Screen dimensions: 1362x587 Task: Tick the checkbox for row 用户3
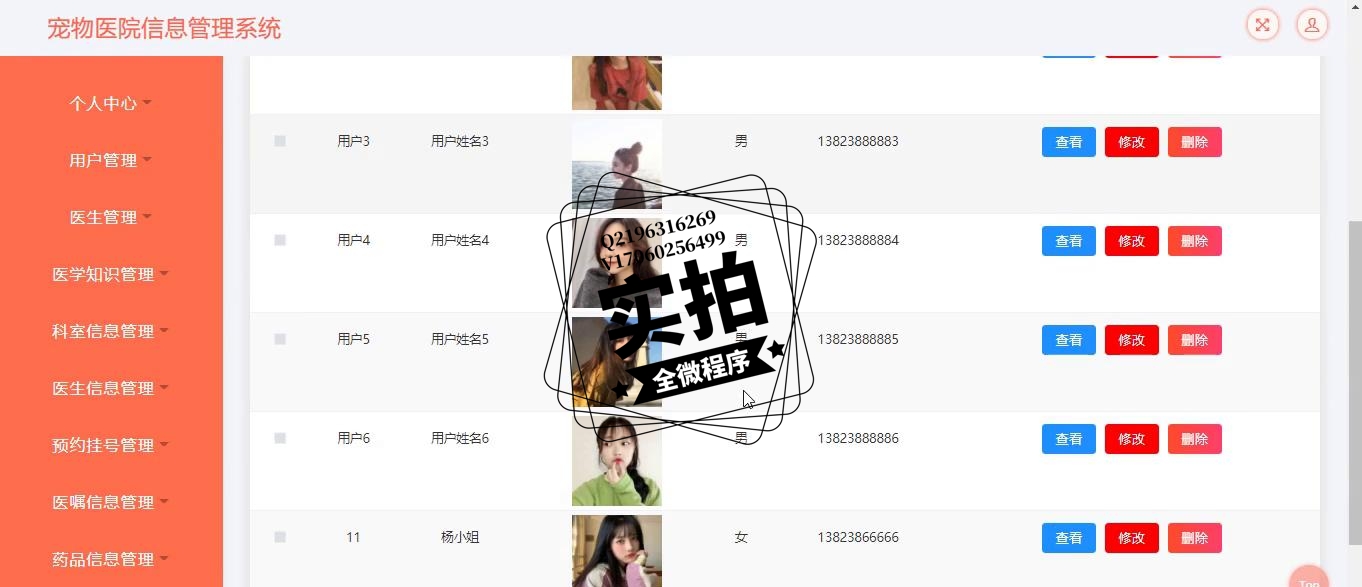click(280, 141)
